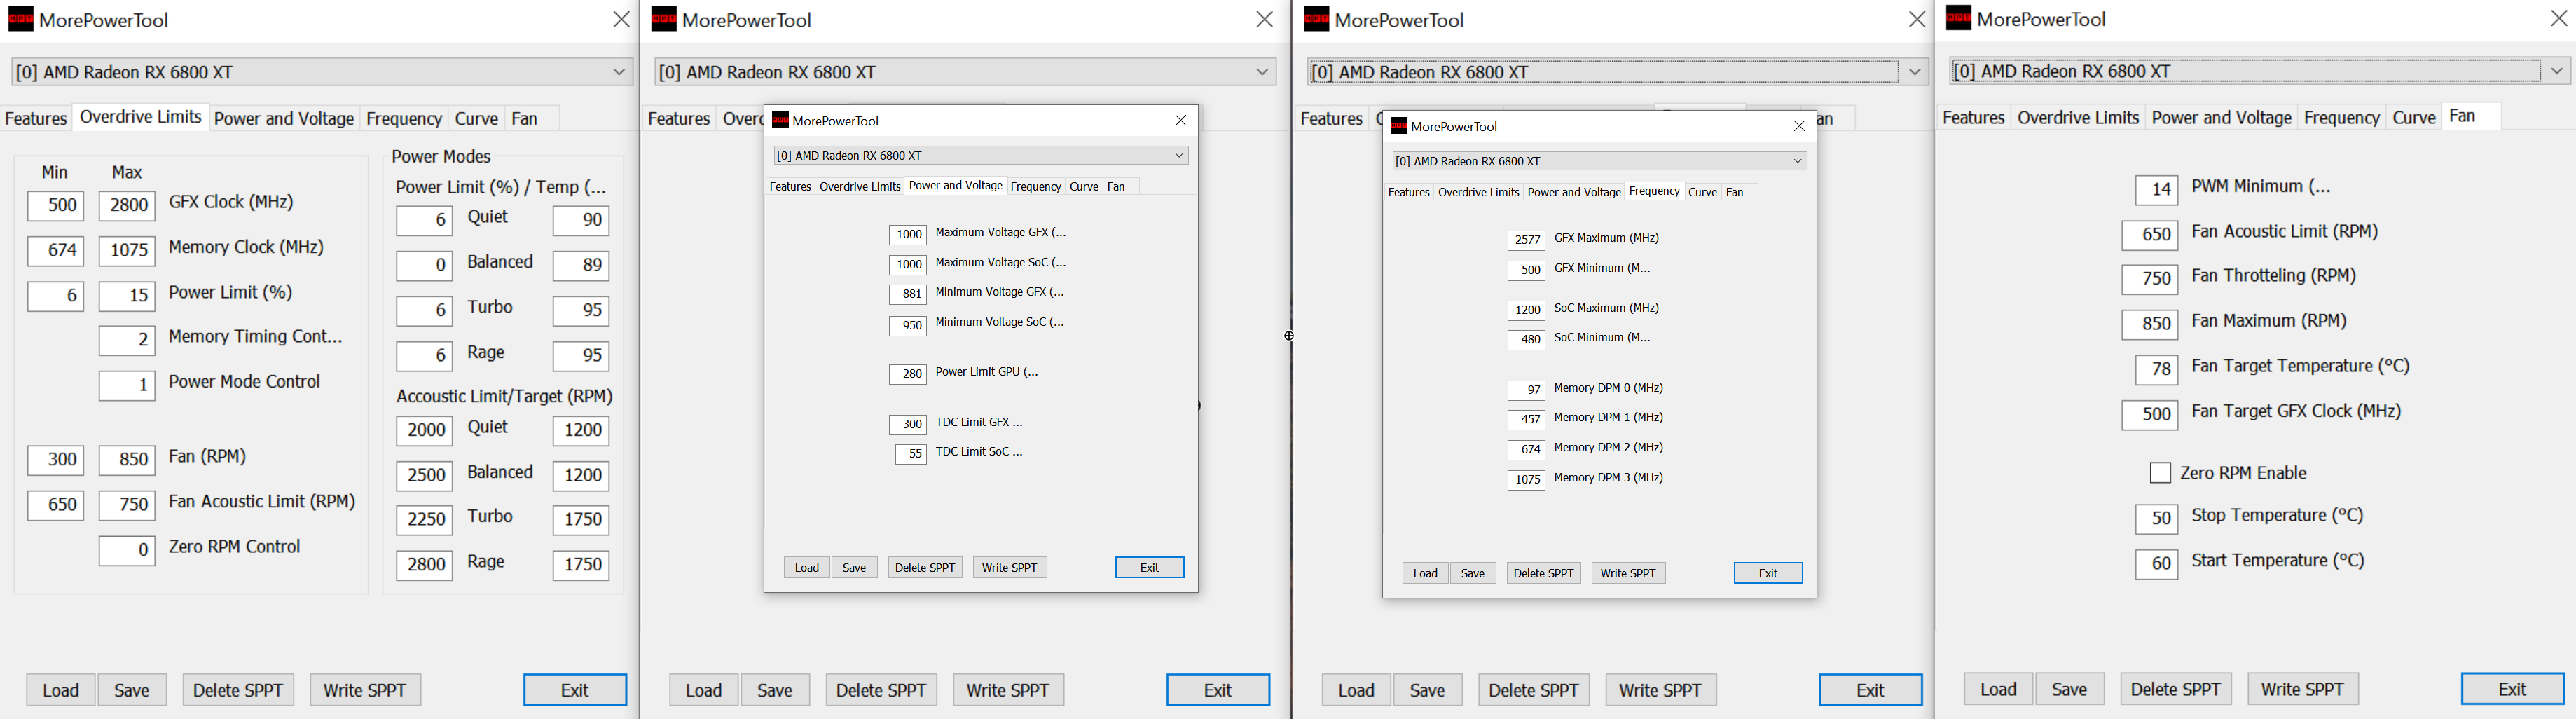Click the Fan Target Temperature field showing 78
Viewport: 2576px width, 719px height.
click(x=2156, y=370)
